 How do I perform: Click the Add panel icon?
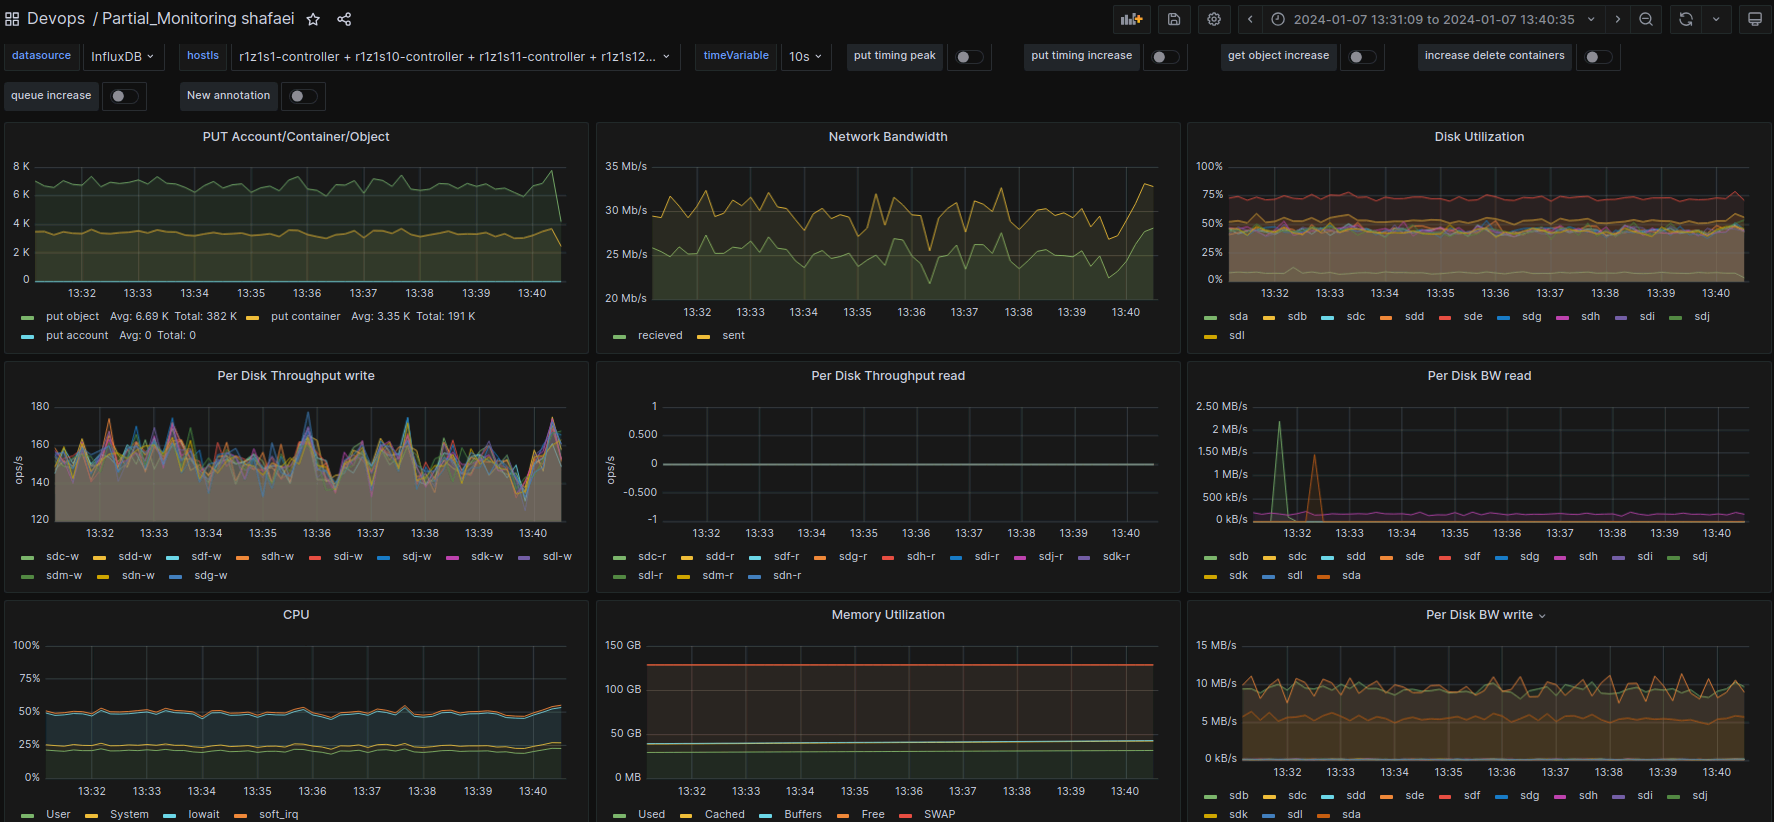click(x=1131, y=19)
